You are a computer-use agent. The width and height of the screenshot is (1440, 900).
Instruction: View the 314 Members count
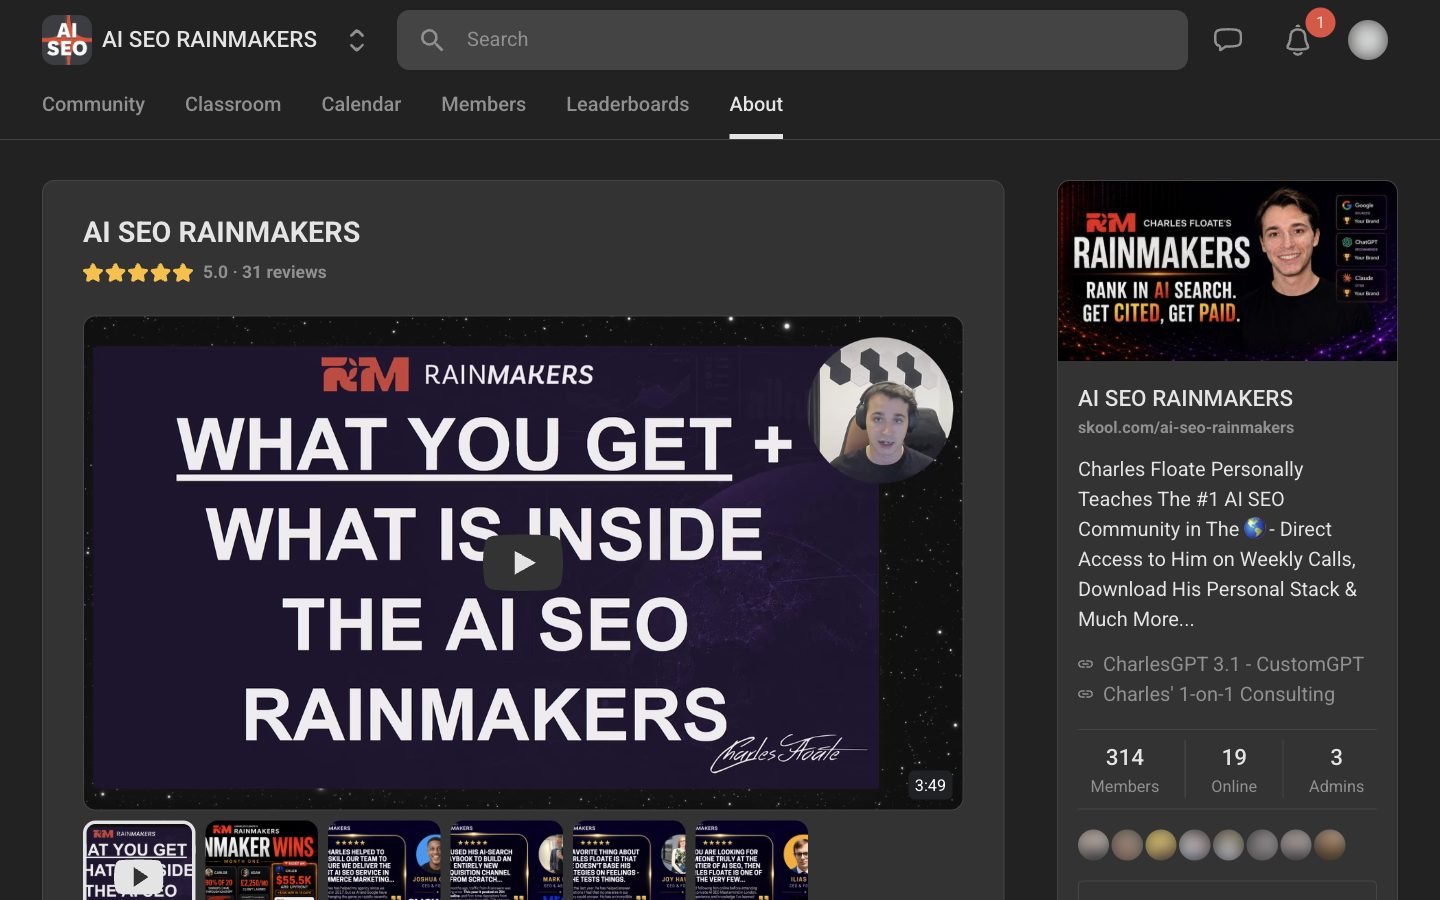point(1124,770)
